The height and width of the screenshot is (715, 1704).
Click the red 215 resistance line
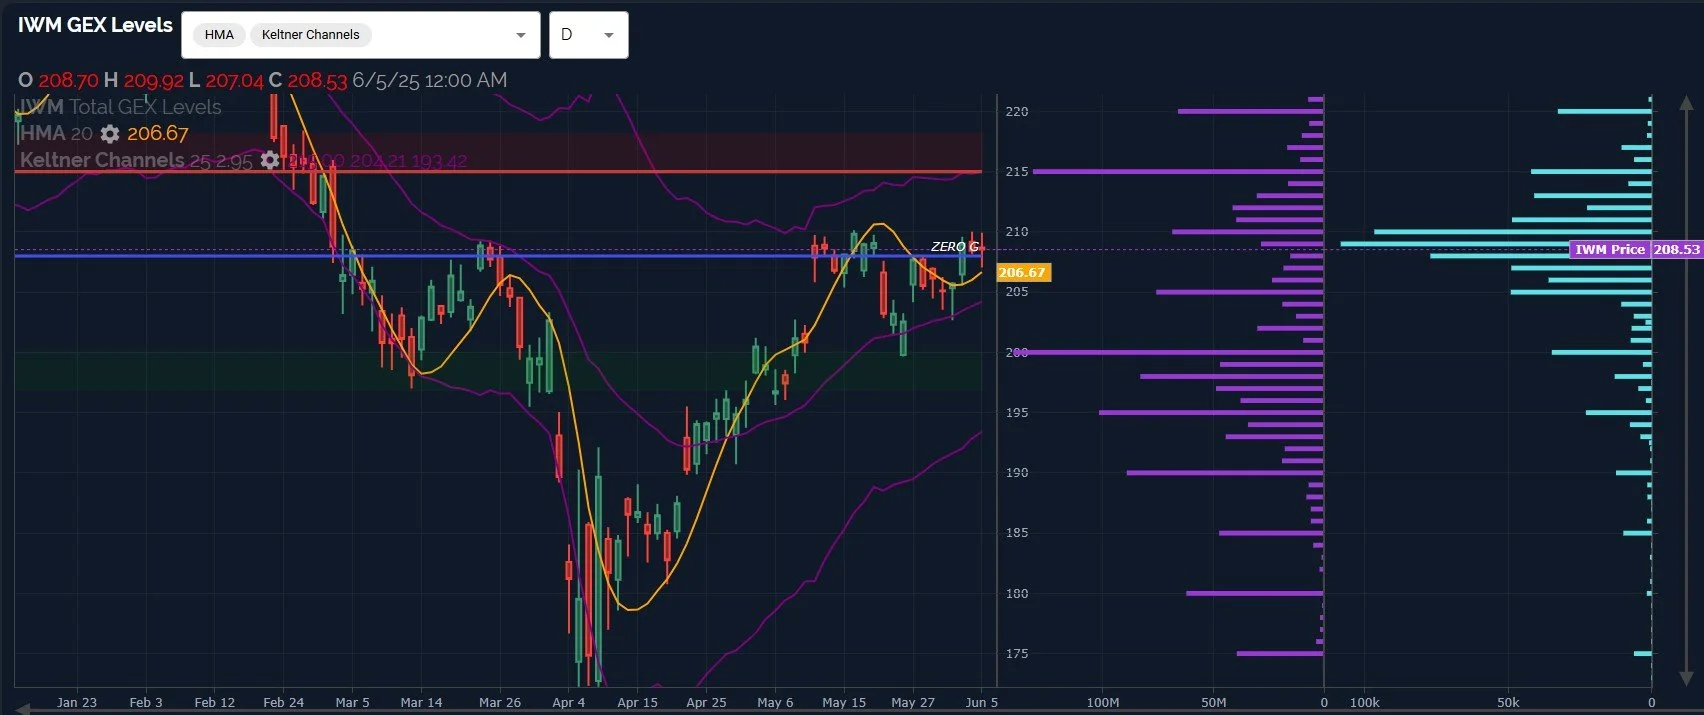pos(498,172)
